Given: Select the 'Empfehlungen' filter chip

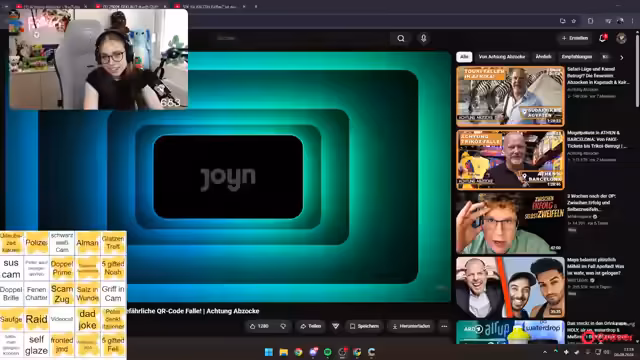Looking at the screenshot, I should coord(577,57).
